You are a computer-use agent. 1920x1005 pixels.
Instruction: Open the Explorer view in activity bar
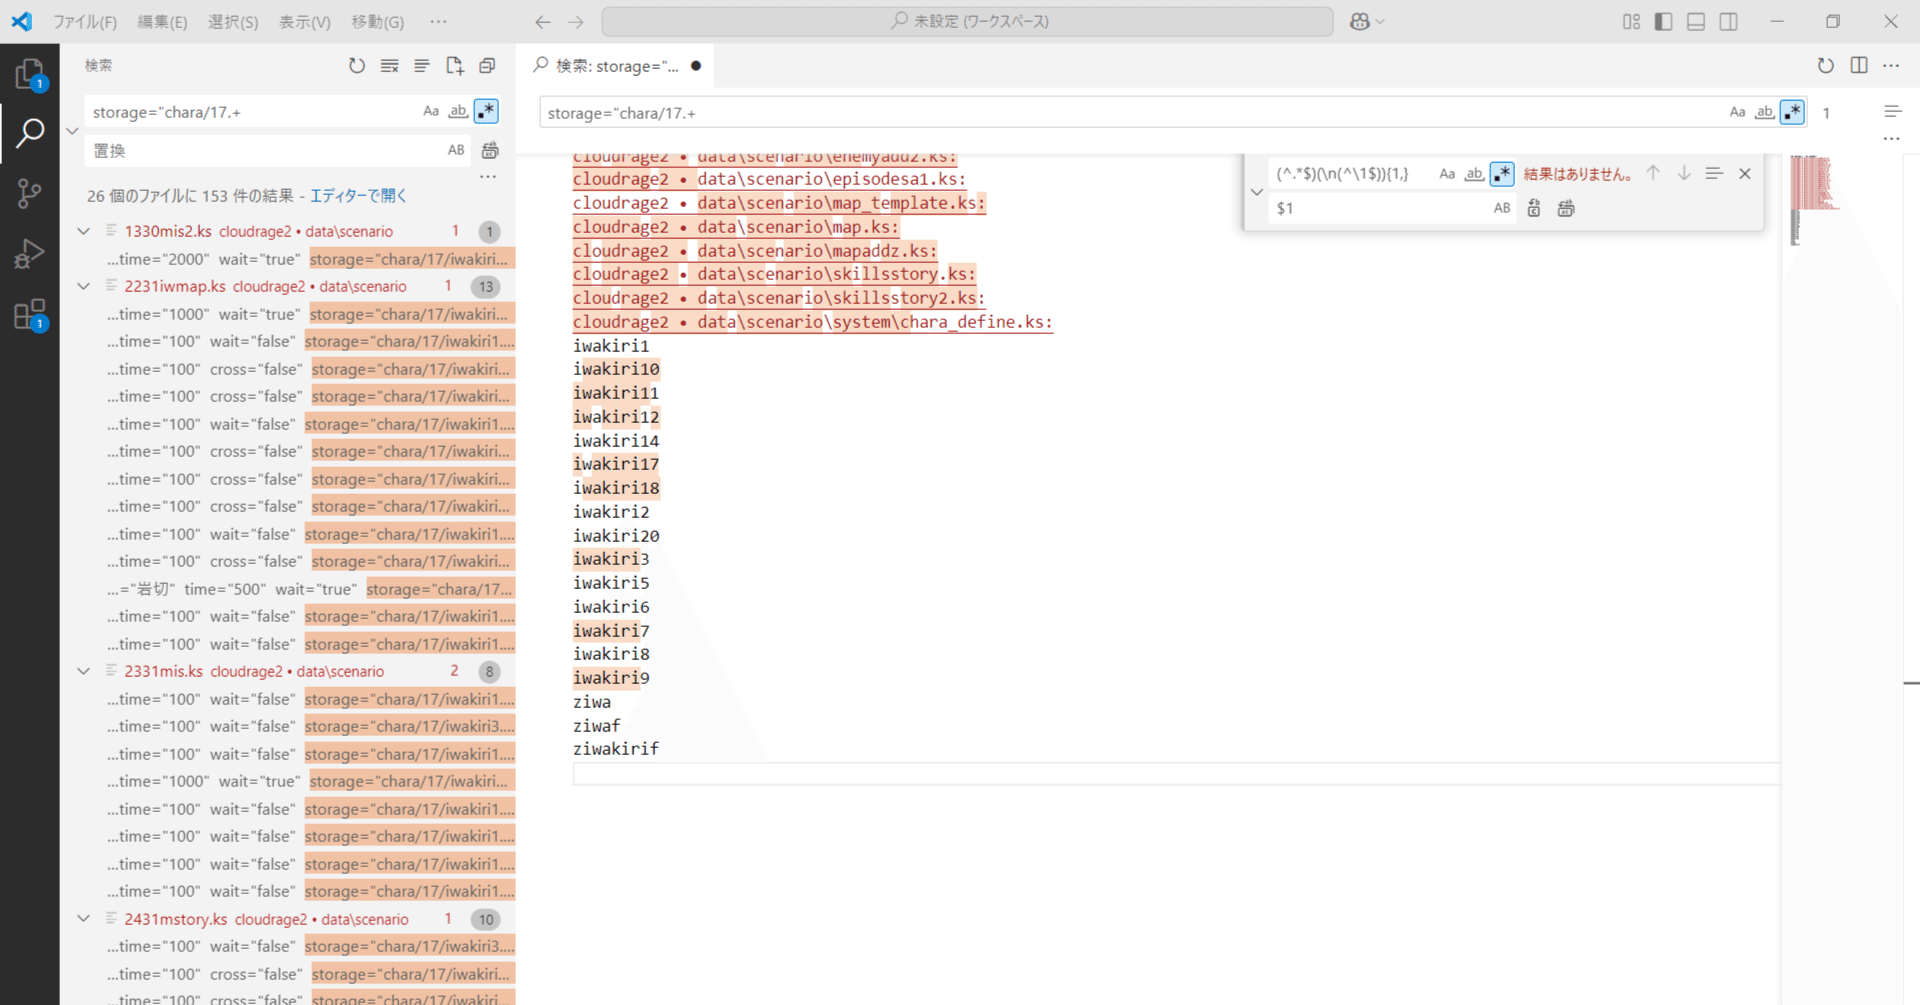29,74
